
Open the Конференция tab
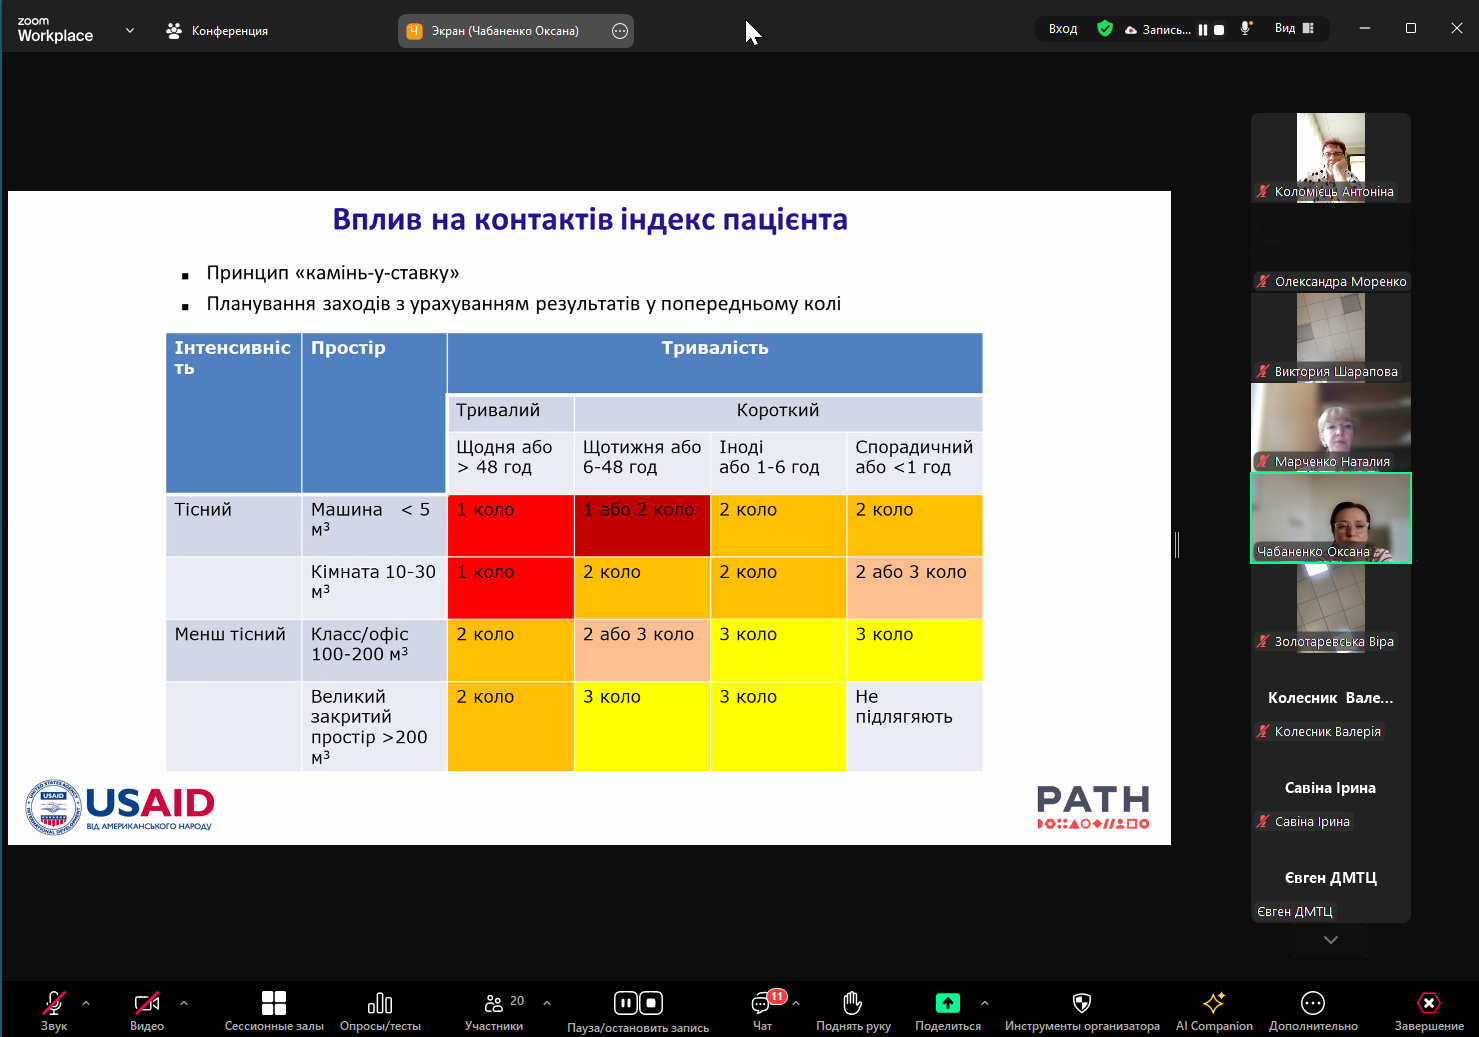(x=217, y=31)
